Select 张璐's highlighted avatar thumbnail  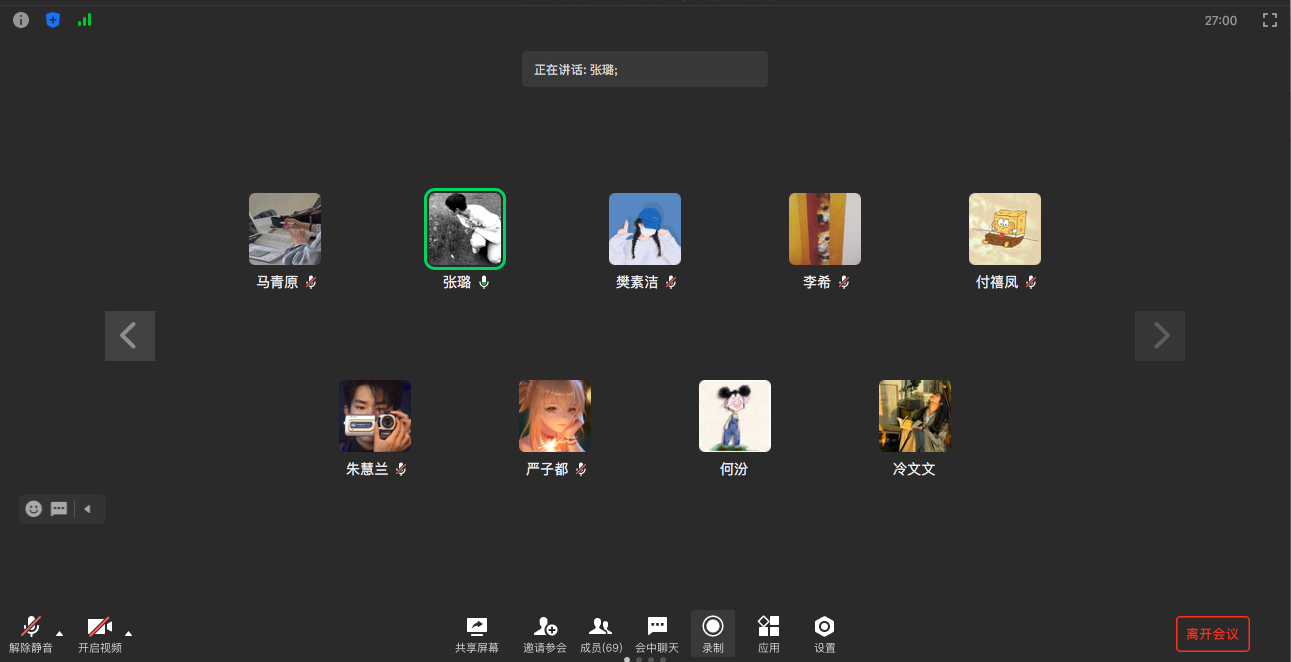465,229
